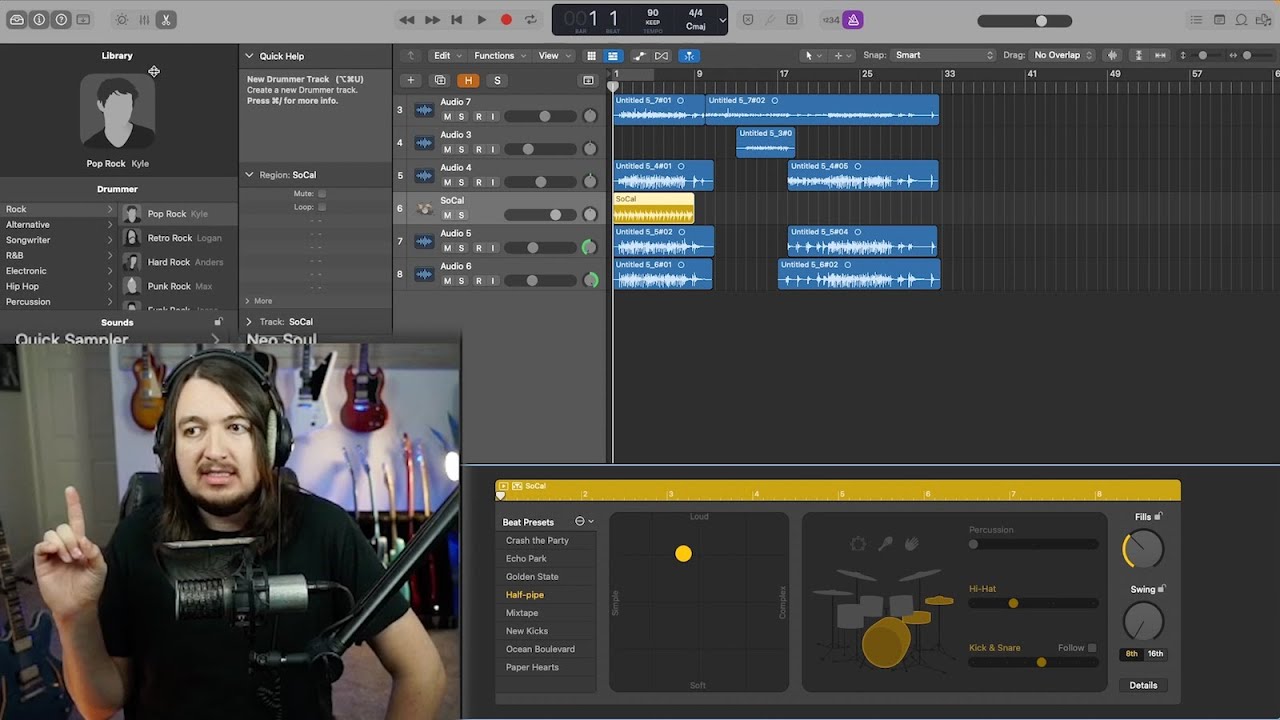The width and height of the screenshot is (1280, 720).
Task: Toggle the orange Hide (H) button
Action: click(468, 80)
